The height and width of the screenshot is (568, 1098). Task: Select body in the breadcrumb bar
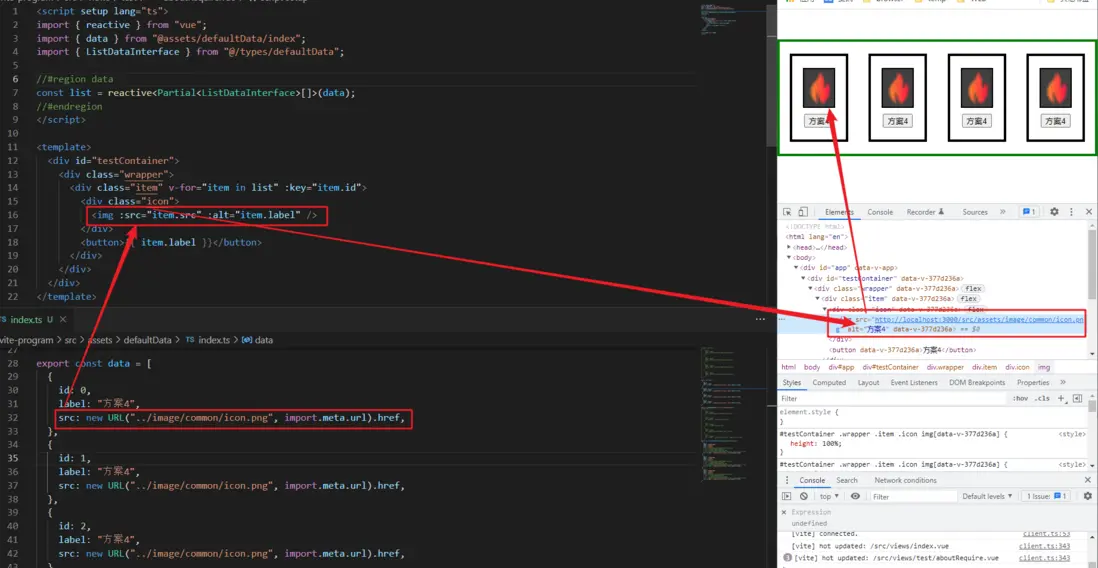tap(812, 367)
